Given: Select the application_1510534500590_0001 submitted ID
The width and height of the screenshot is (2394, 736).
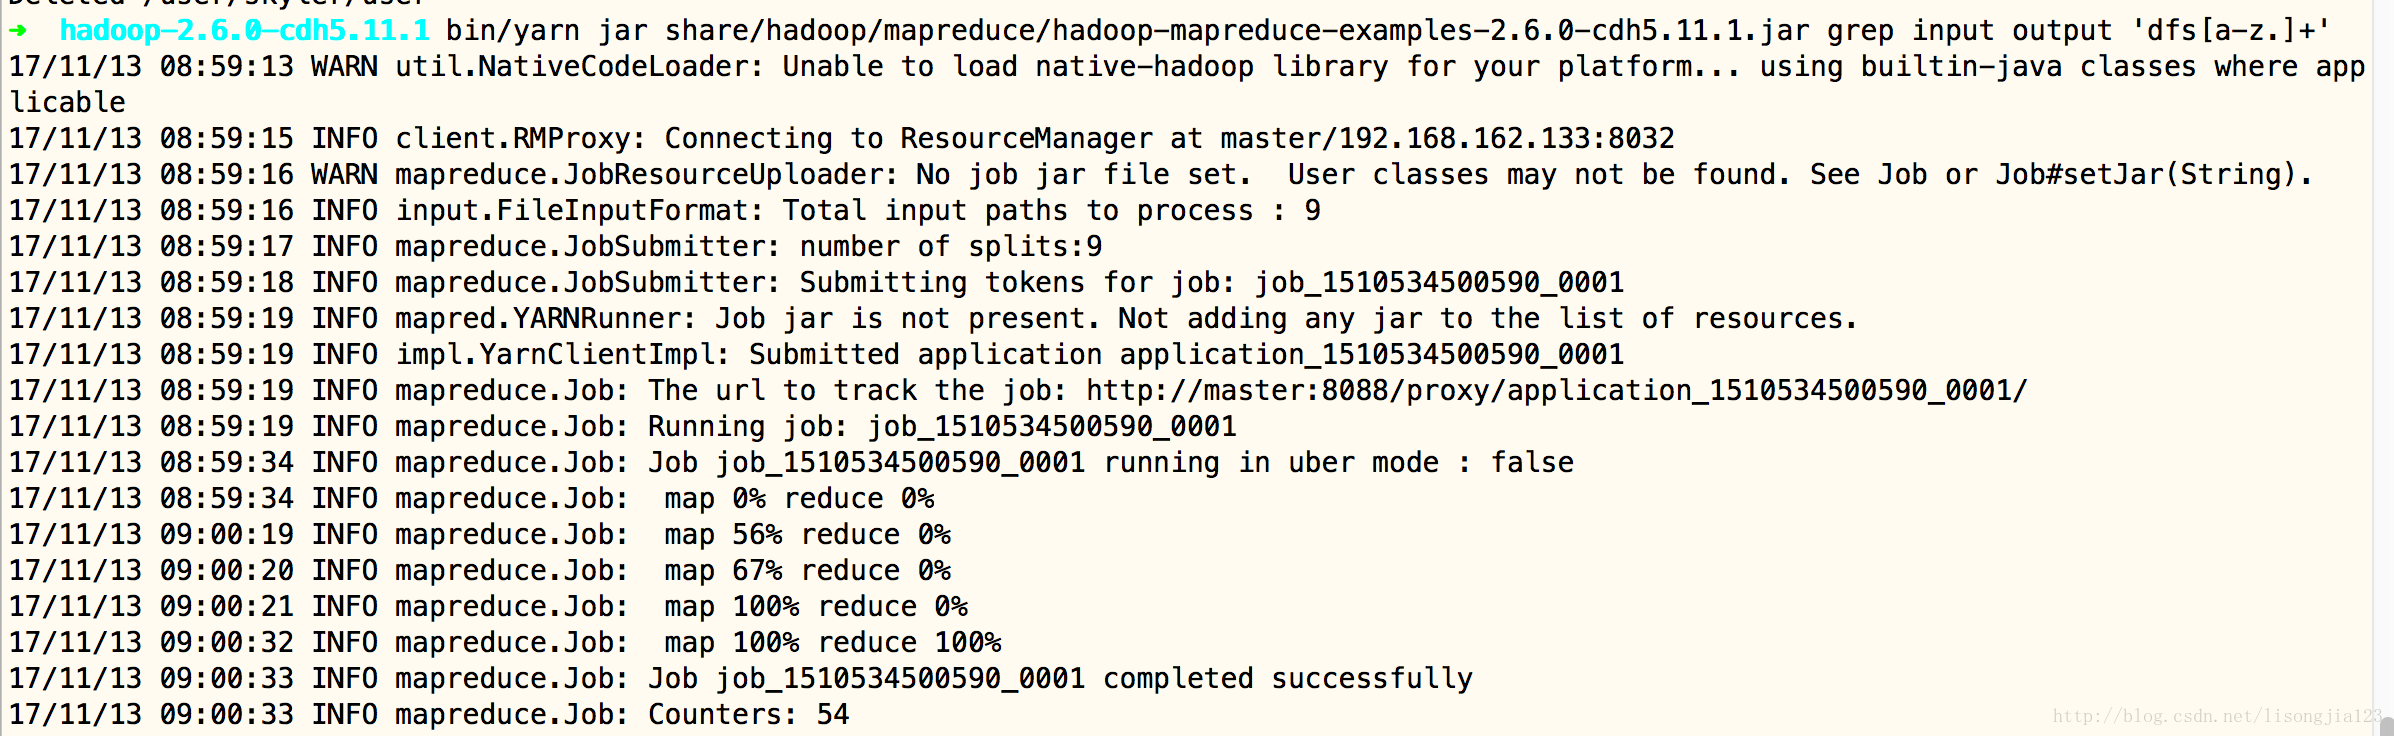Looking at the screenshot, I should [x=1372, y=355].
